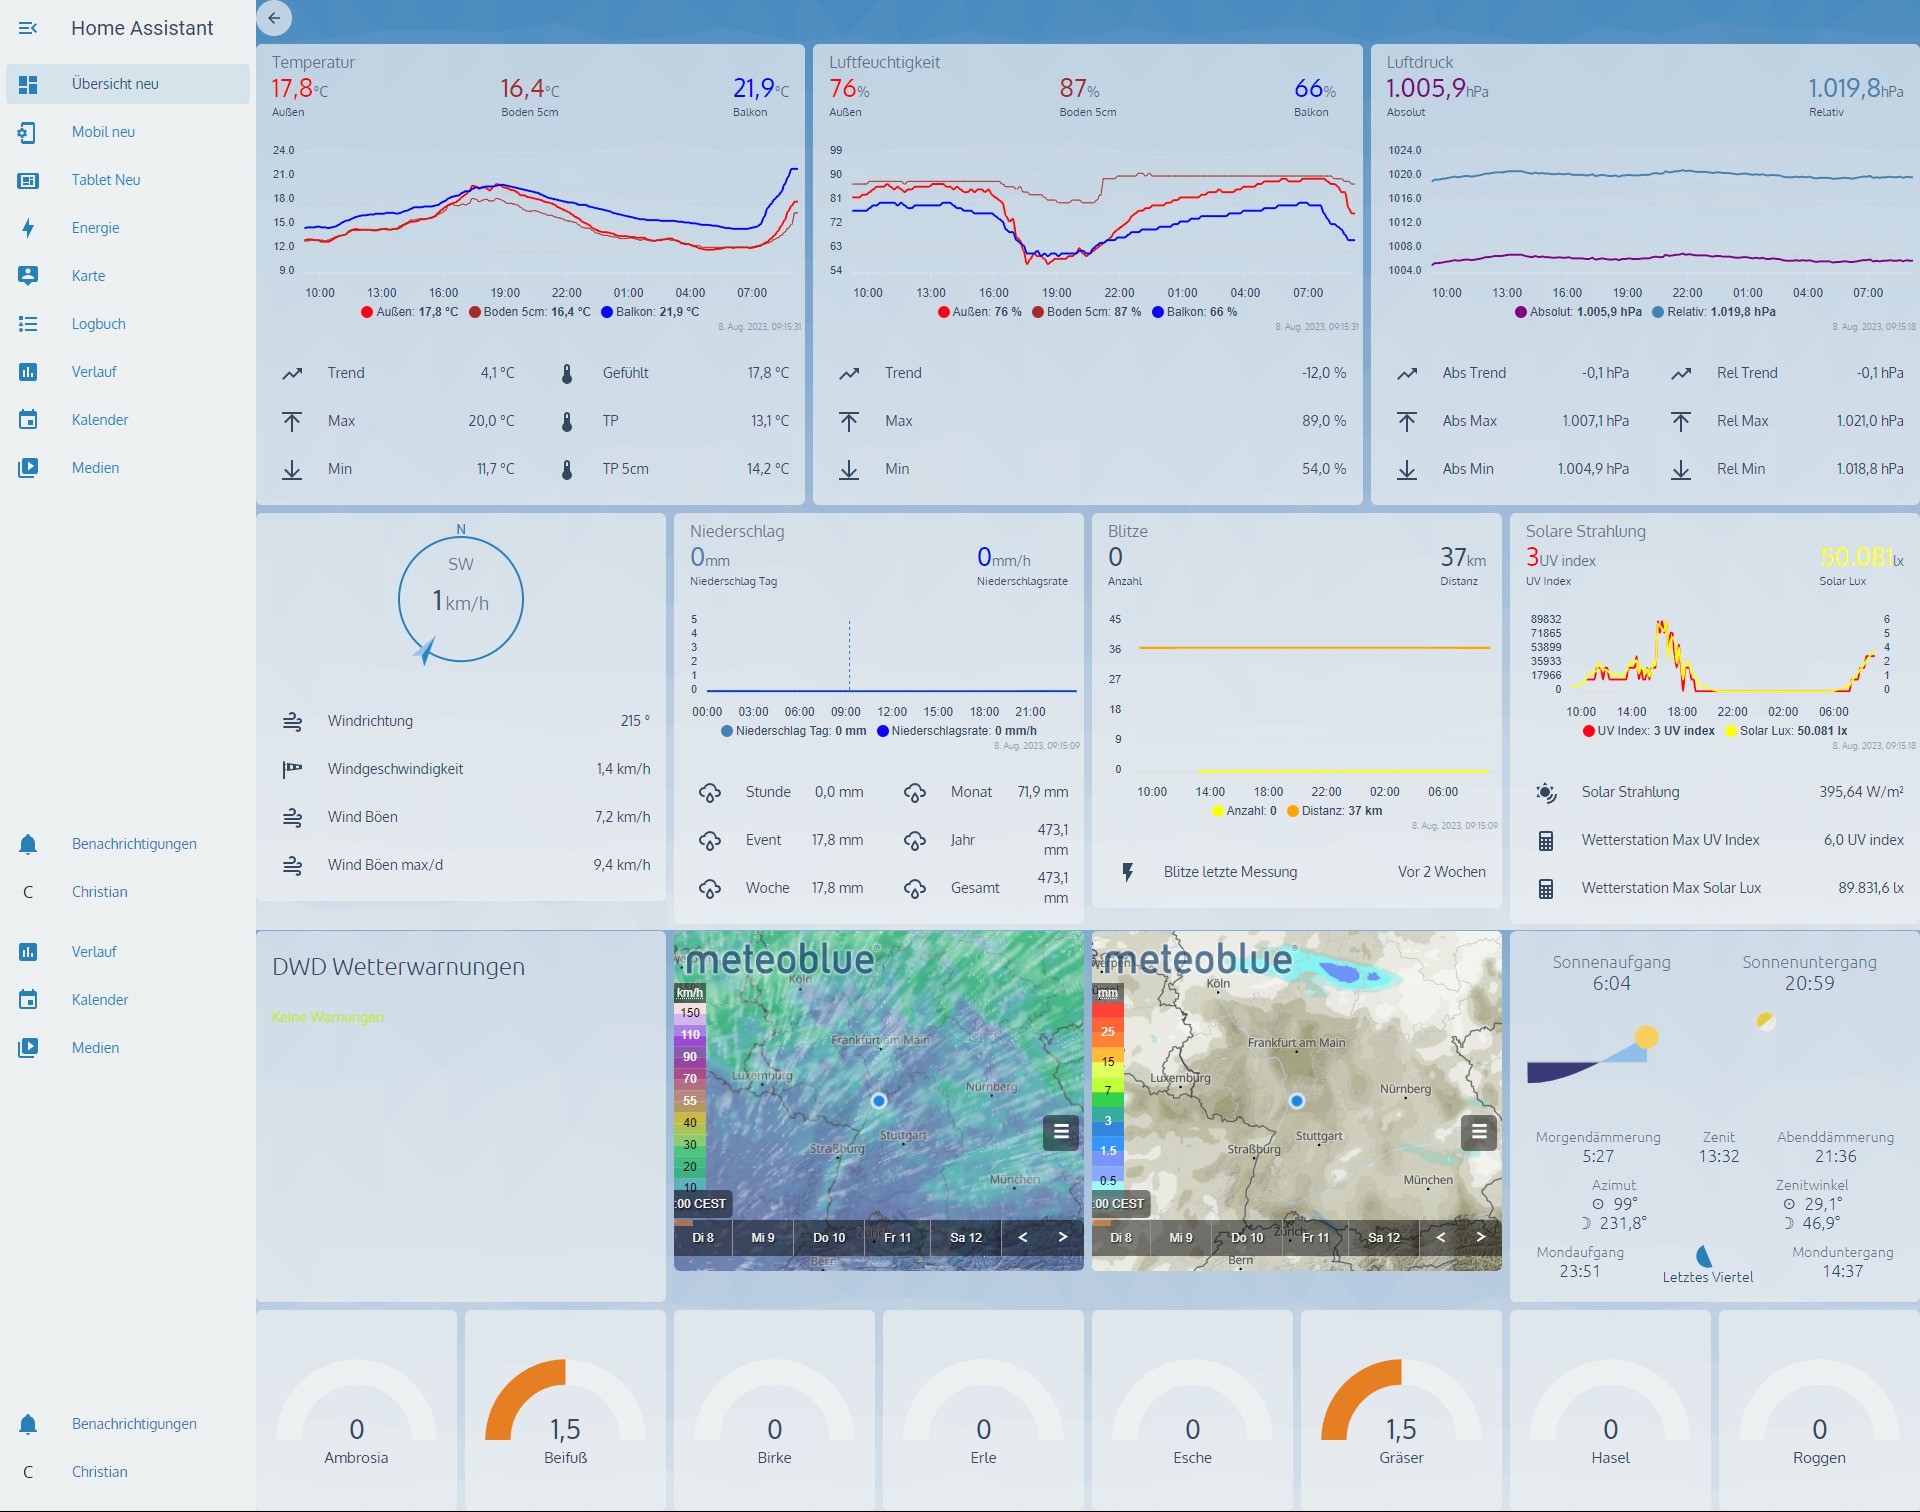Image resolution: width=1920 pixels, height=1512 pixels.
Task: Click the upper Kalender calendar icon
Action: pos(28,420)
